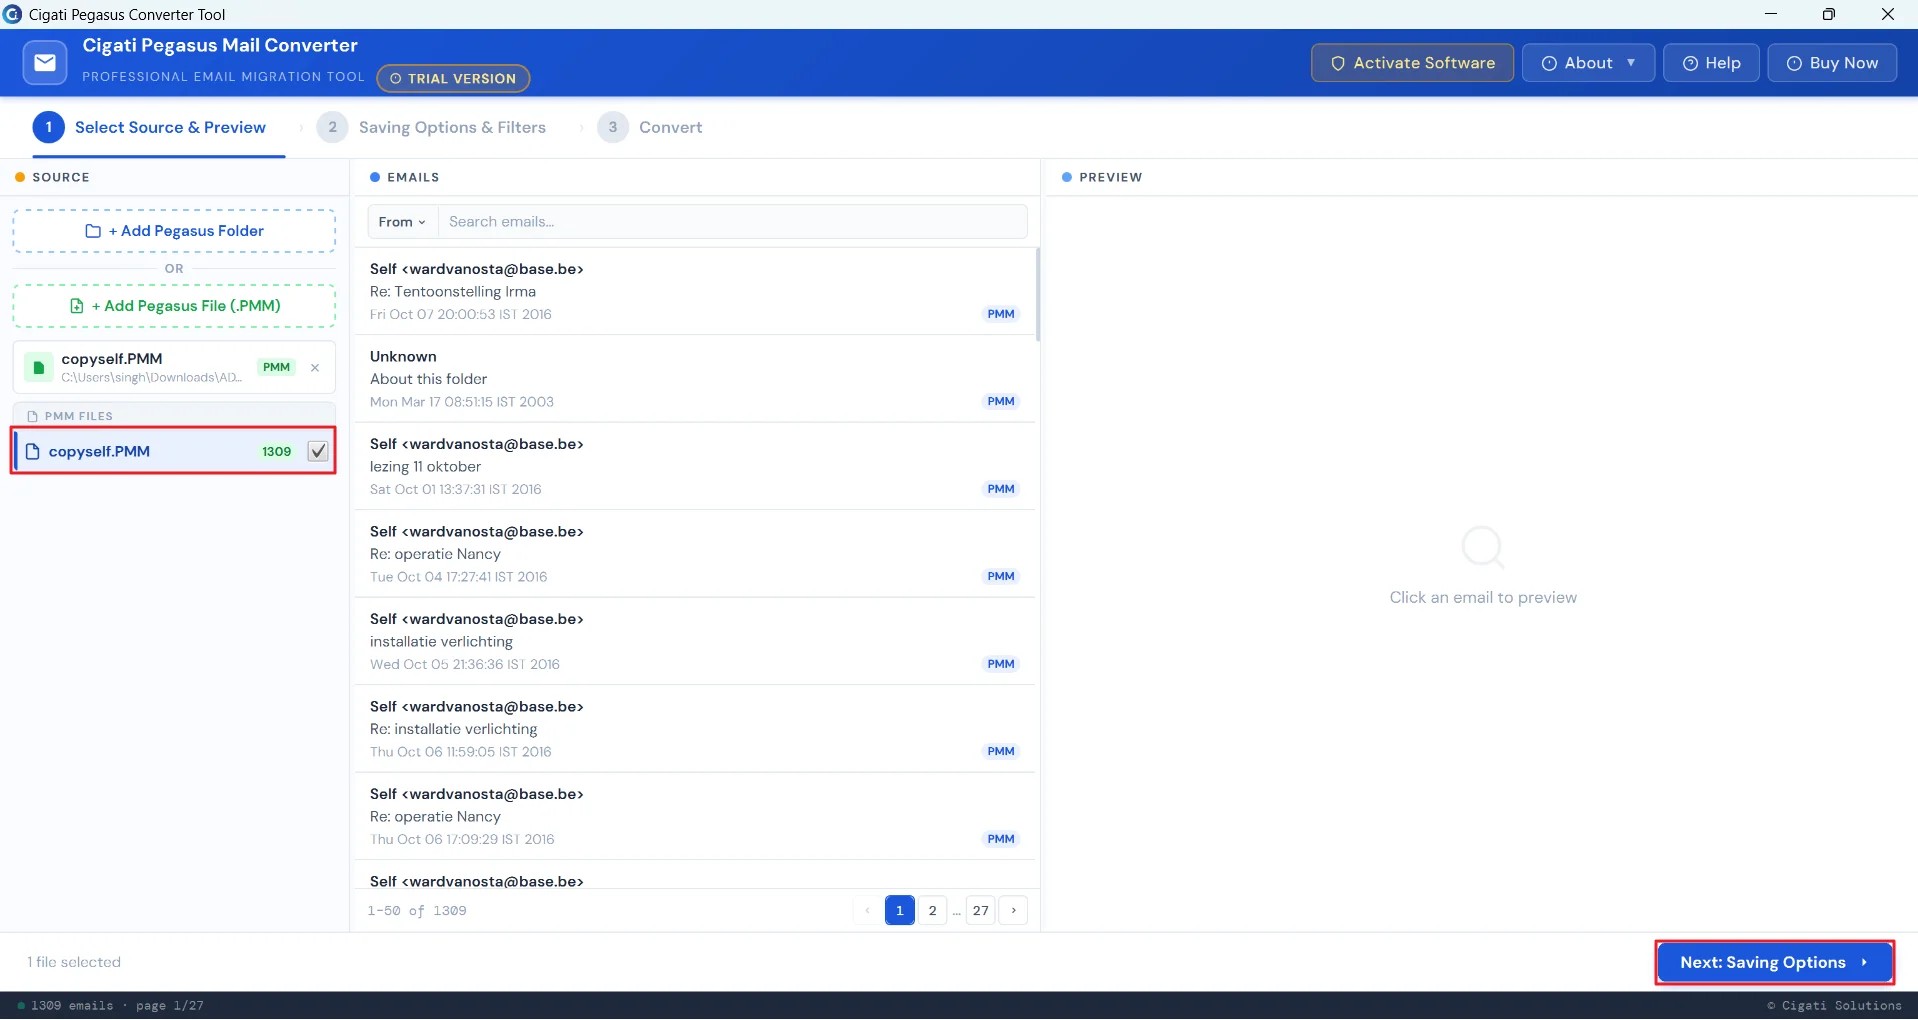Open the installatie verlichting email dated Oct 05
This screenshot has width=1918, height=1020.
pyautogui.click(x=695, y=641)
